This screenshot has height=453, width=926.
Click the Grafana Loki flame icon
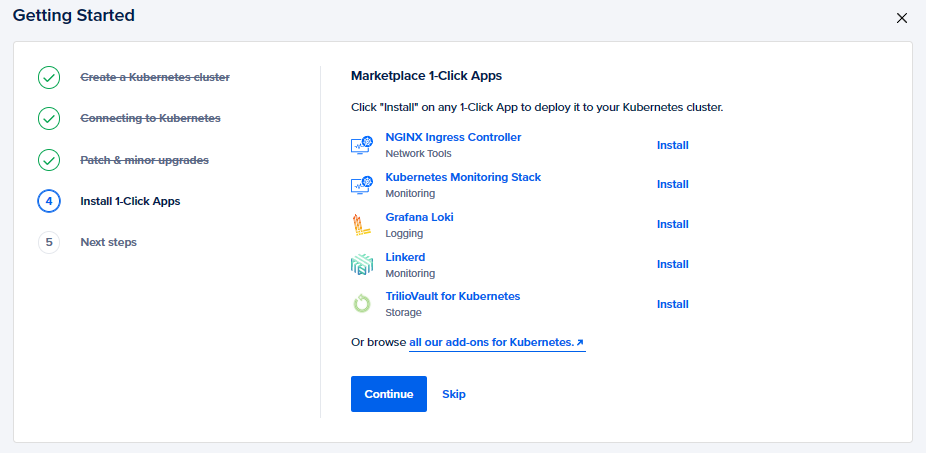[362, 225]
